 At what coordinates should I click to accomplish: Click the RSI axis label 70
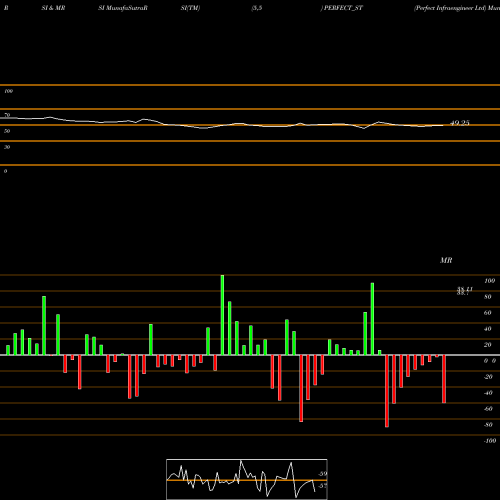point(7,115)
